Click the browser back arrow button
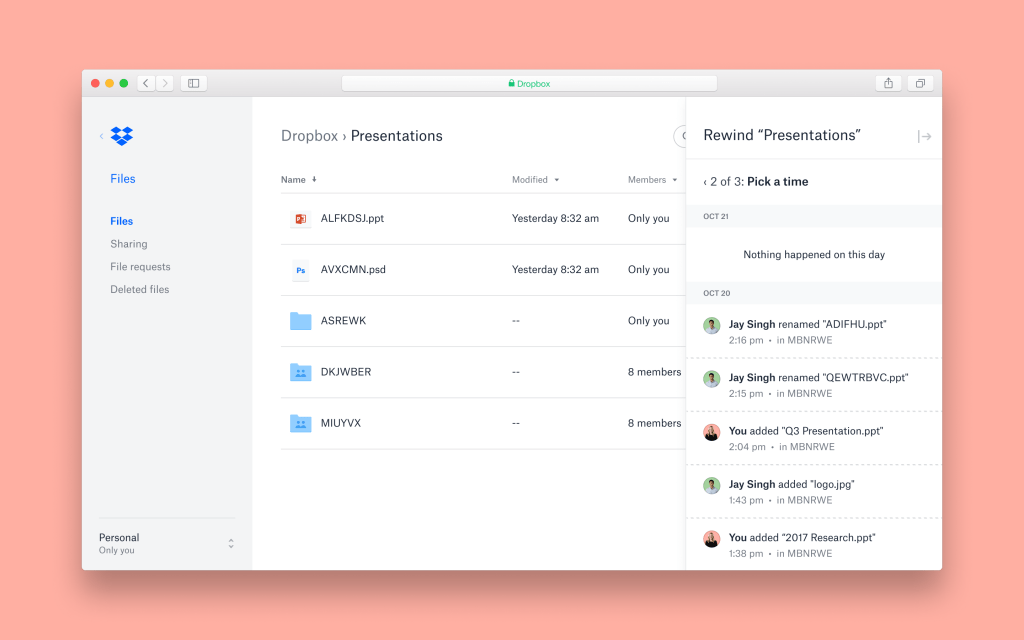 (146, 83)
